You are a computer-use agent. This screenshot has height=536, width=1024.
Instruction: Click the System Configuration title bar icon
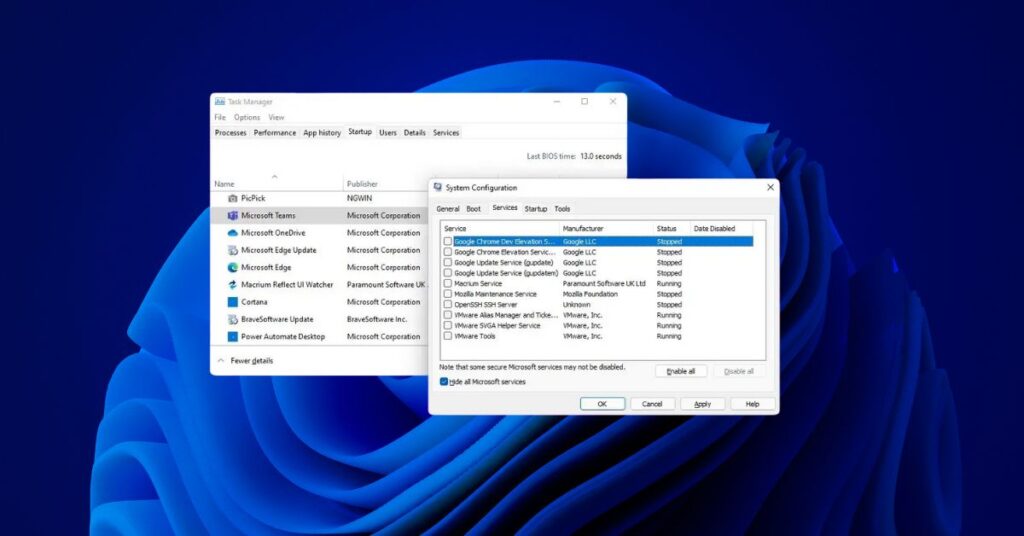coord(438,187)
